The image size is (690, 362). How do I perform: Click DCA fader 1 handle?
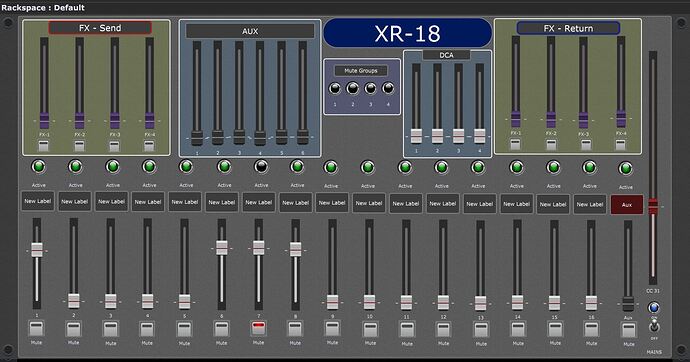tap(416, 136)
